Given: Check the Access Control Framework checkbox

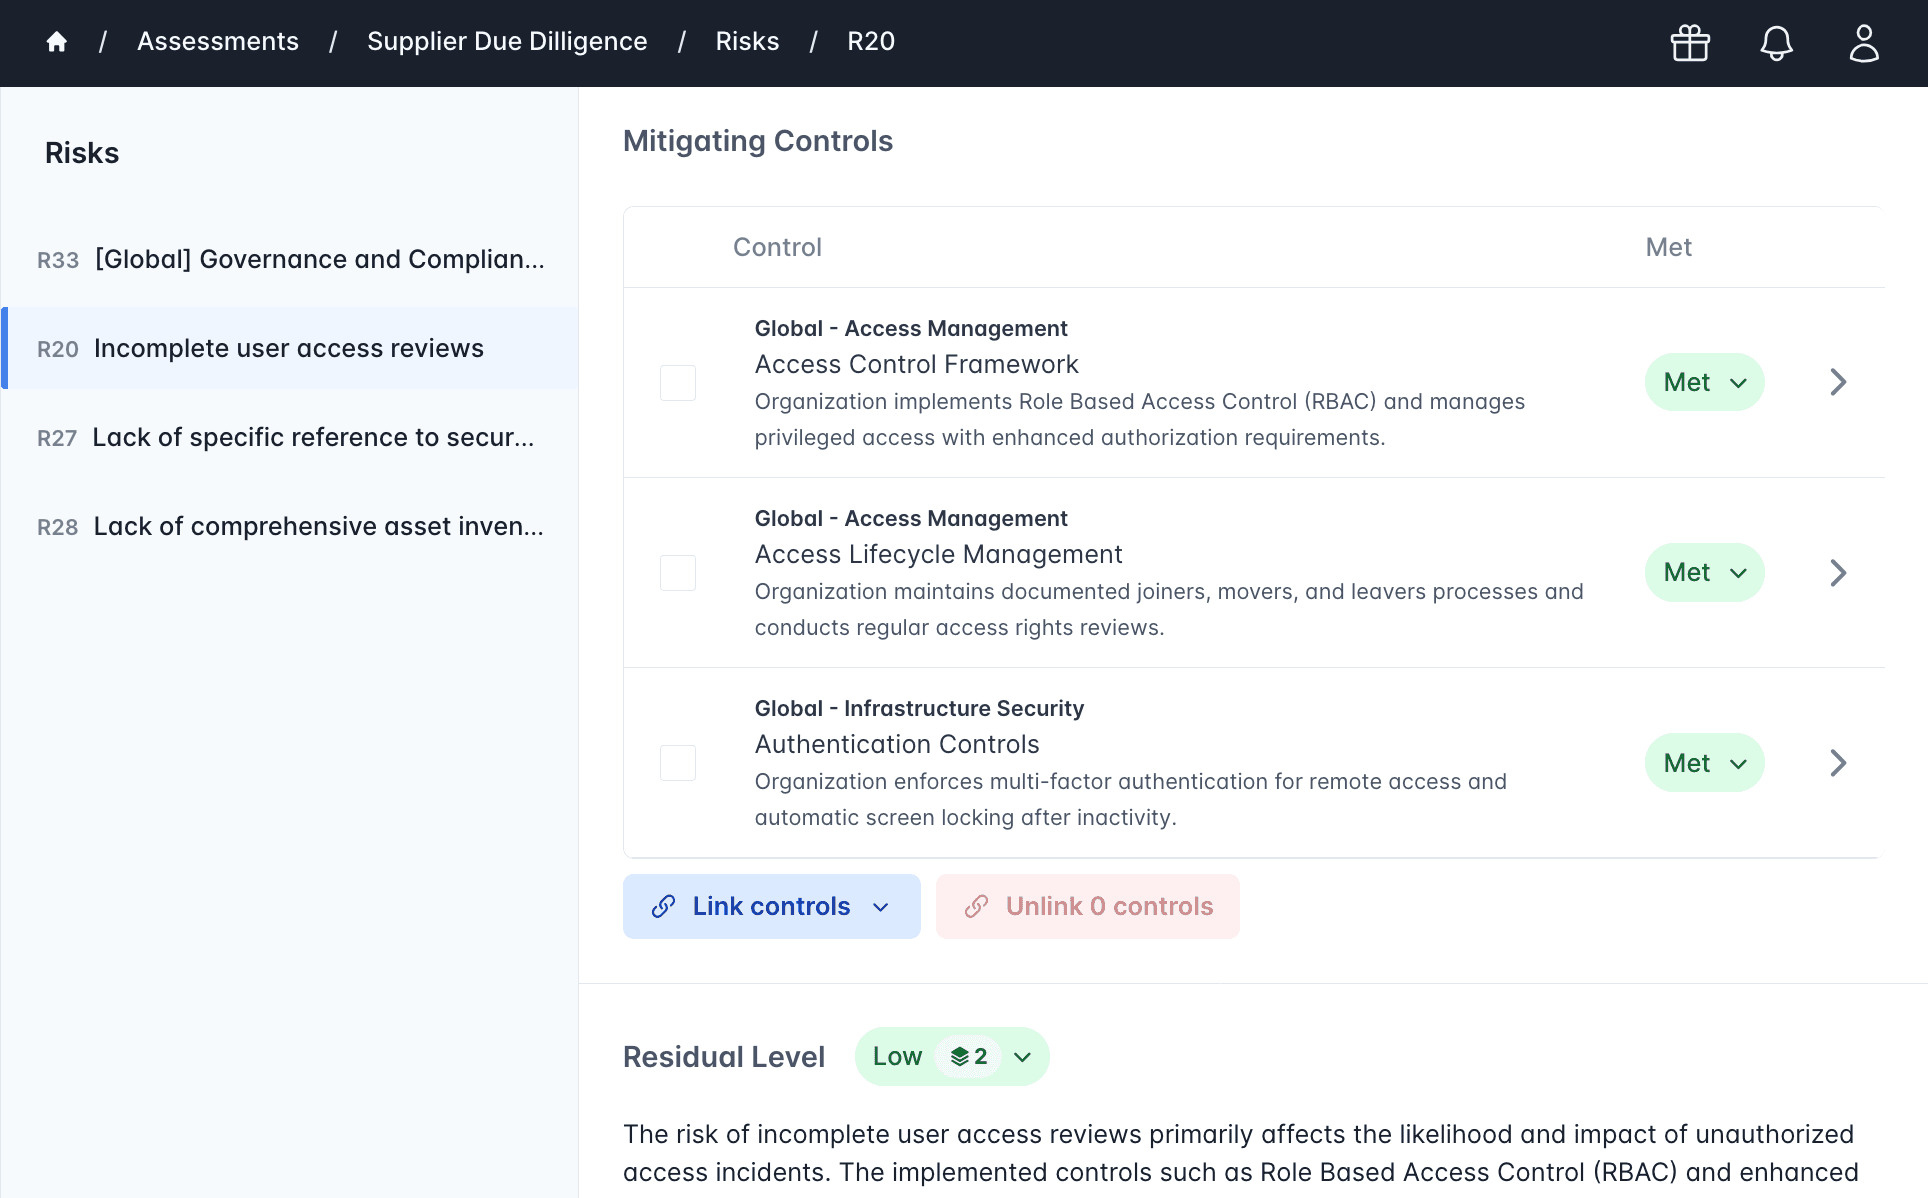Looking at the screenshot, I should pos(678,382).
